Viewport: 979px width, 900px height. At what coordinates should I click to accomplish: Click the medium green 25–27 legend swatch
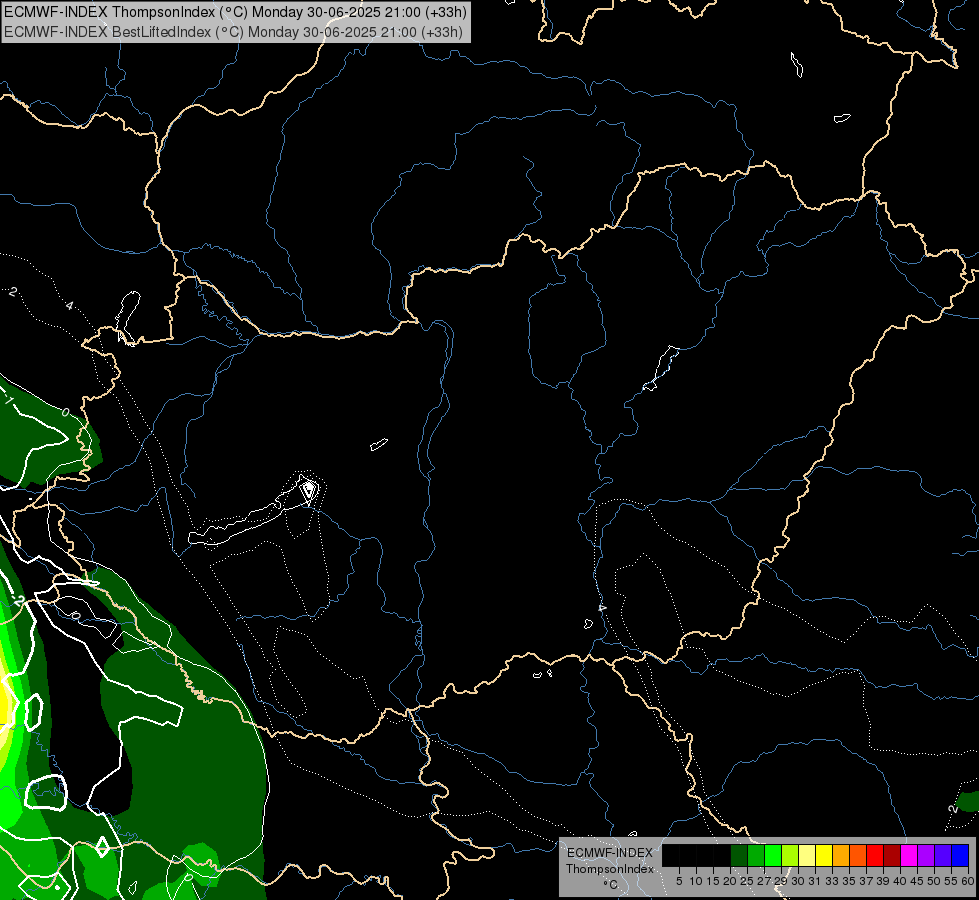(x=756, y=855)
